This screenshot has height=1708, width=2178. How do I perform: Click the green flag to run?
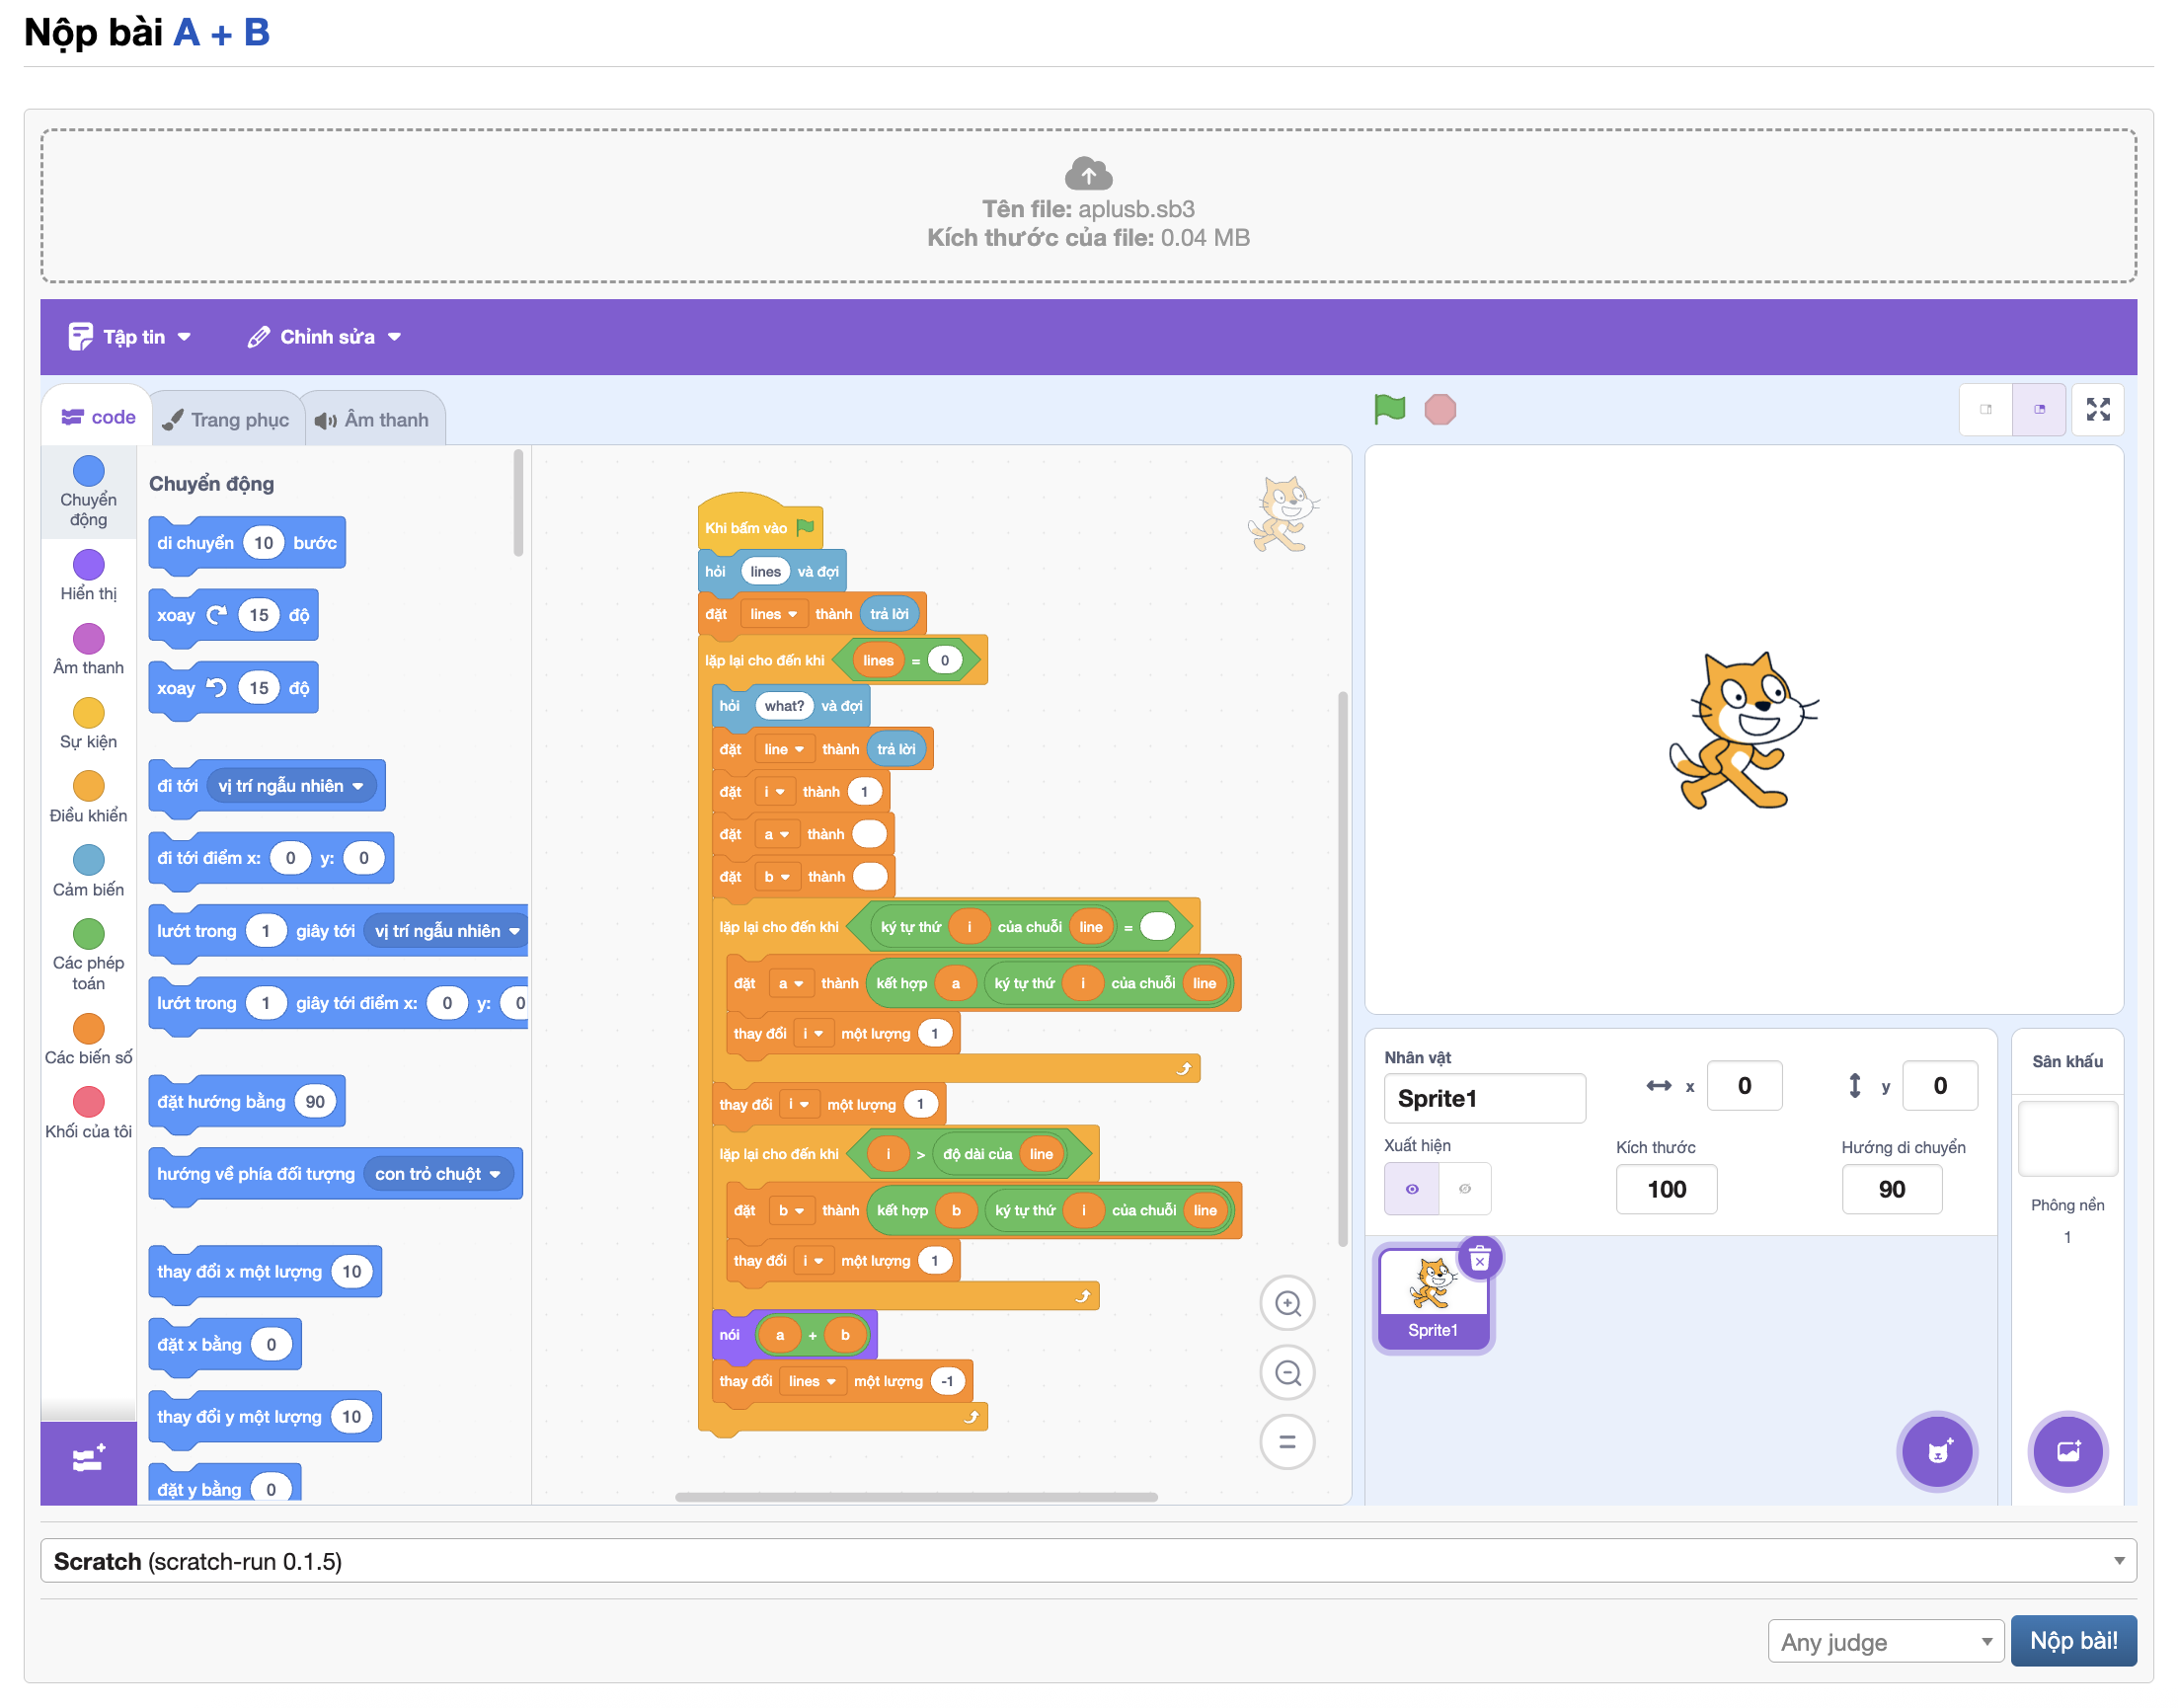click(1389, 409)
